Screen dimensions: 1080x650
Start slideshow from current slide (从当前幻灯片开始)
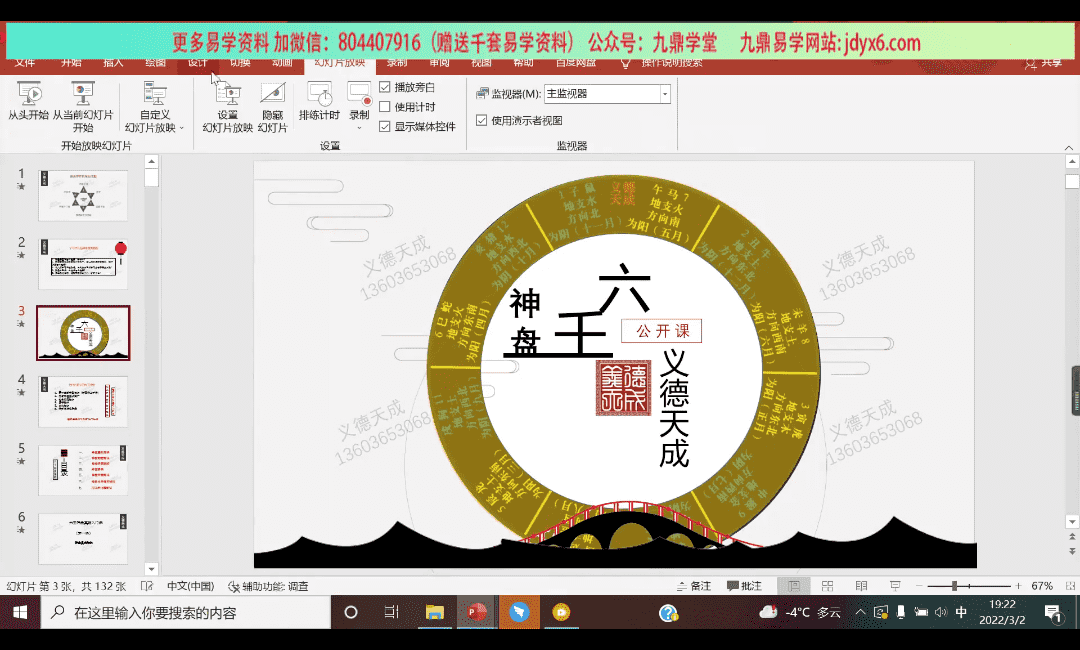click(83, 94)
